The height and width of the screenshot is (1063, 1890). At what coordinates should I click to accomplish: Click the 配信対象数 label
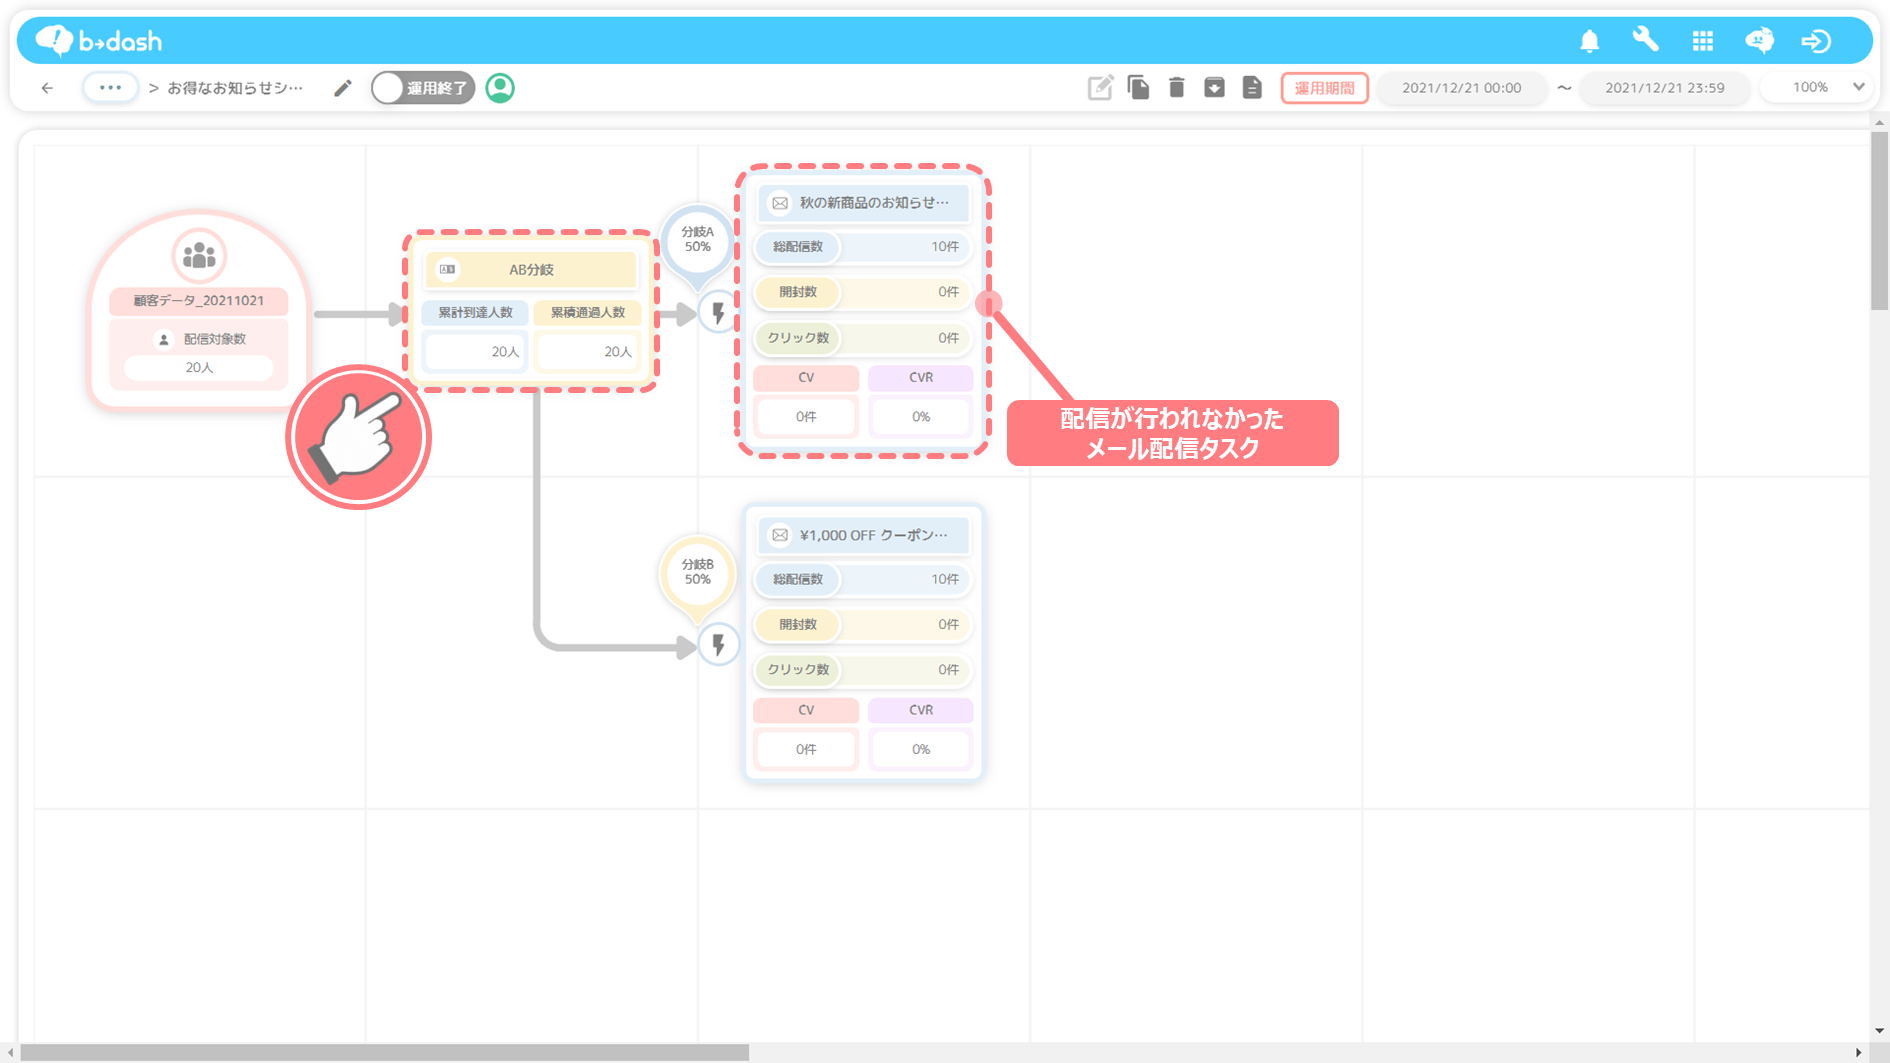click(214, 339)
